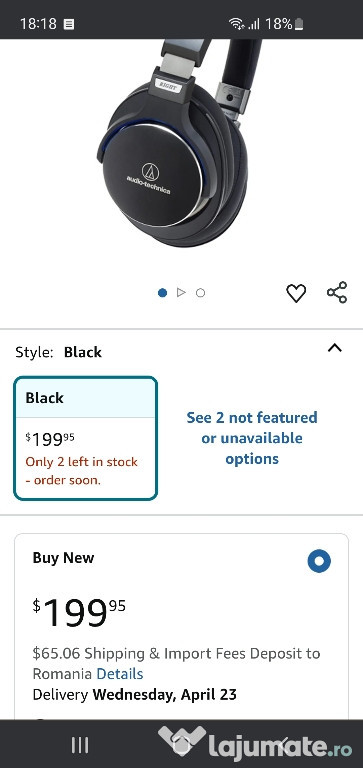Tap the Wi-Fi status icon
This screenshot has height=768, width=363.
tap(236, 23)
